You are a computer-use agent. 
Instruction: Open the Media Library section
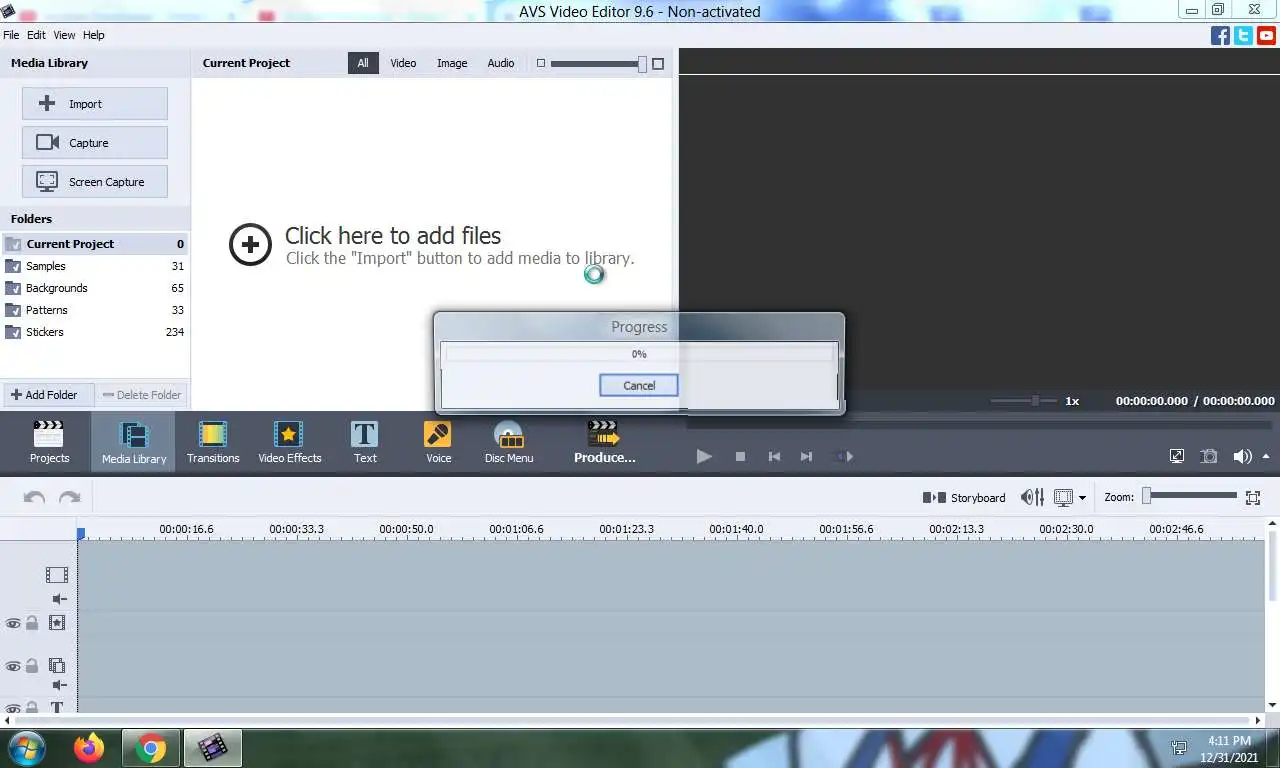tap(134, 442)
